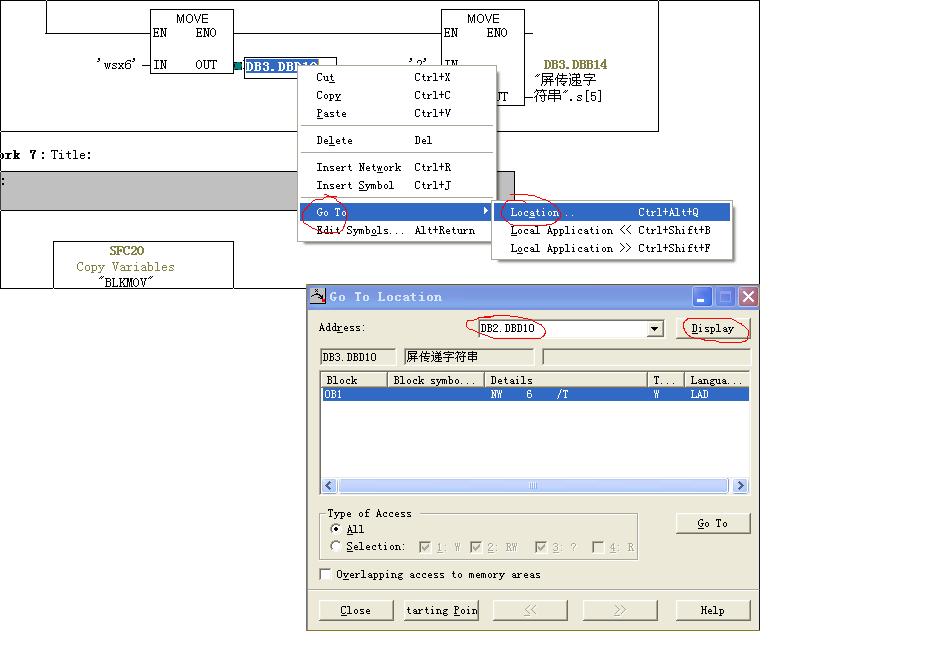Click the Go To Location title bar icon
The height and width of the screenshot is (645, 940).
pos(318,297)
